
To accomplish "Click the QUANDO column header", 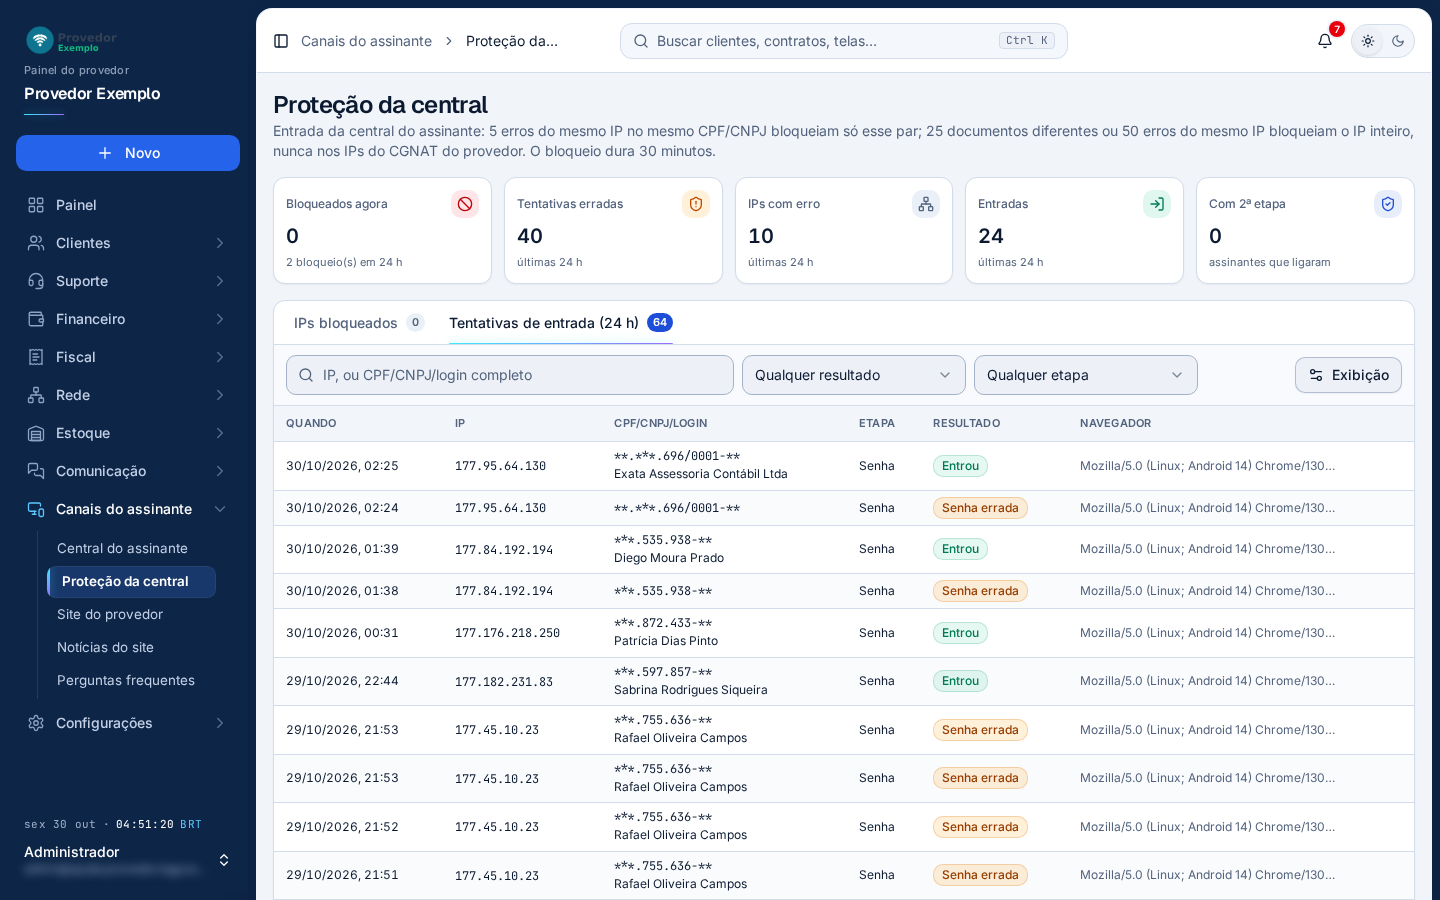I will pos(311,423).
